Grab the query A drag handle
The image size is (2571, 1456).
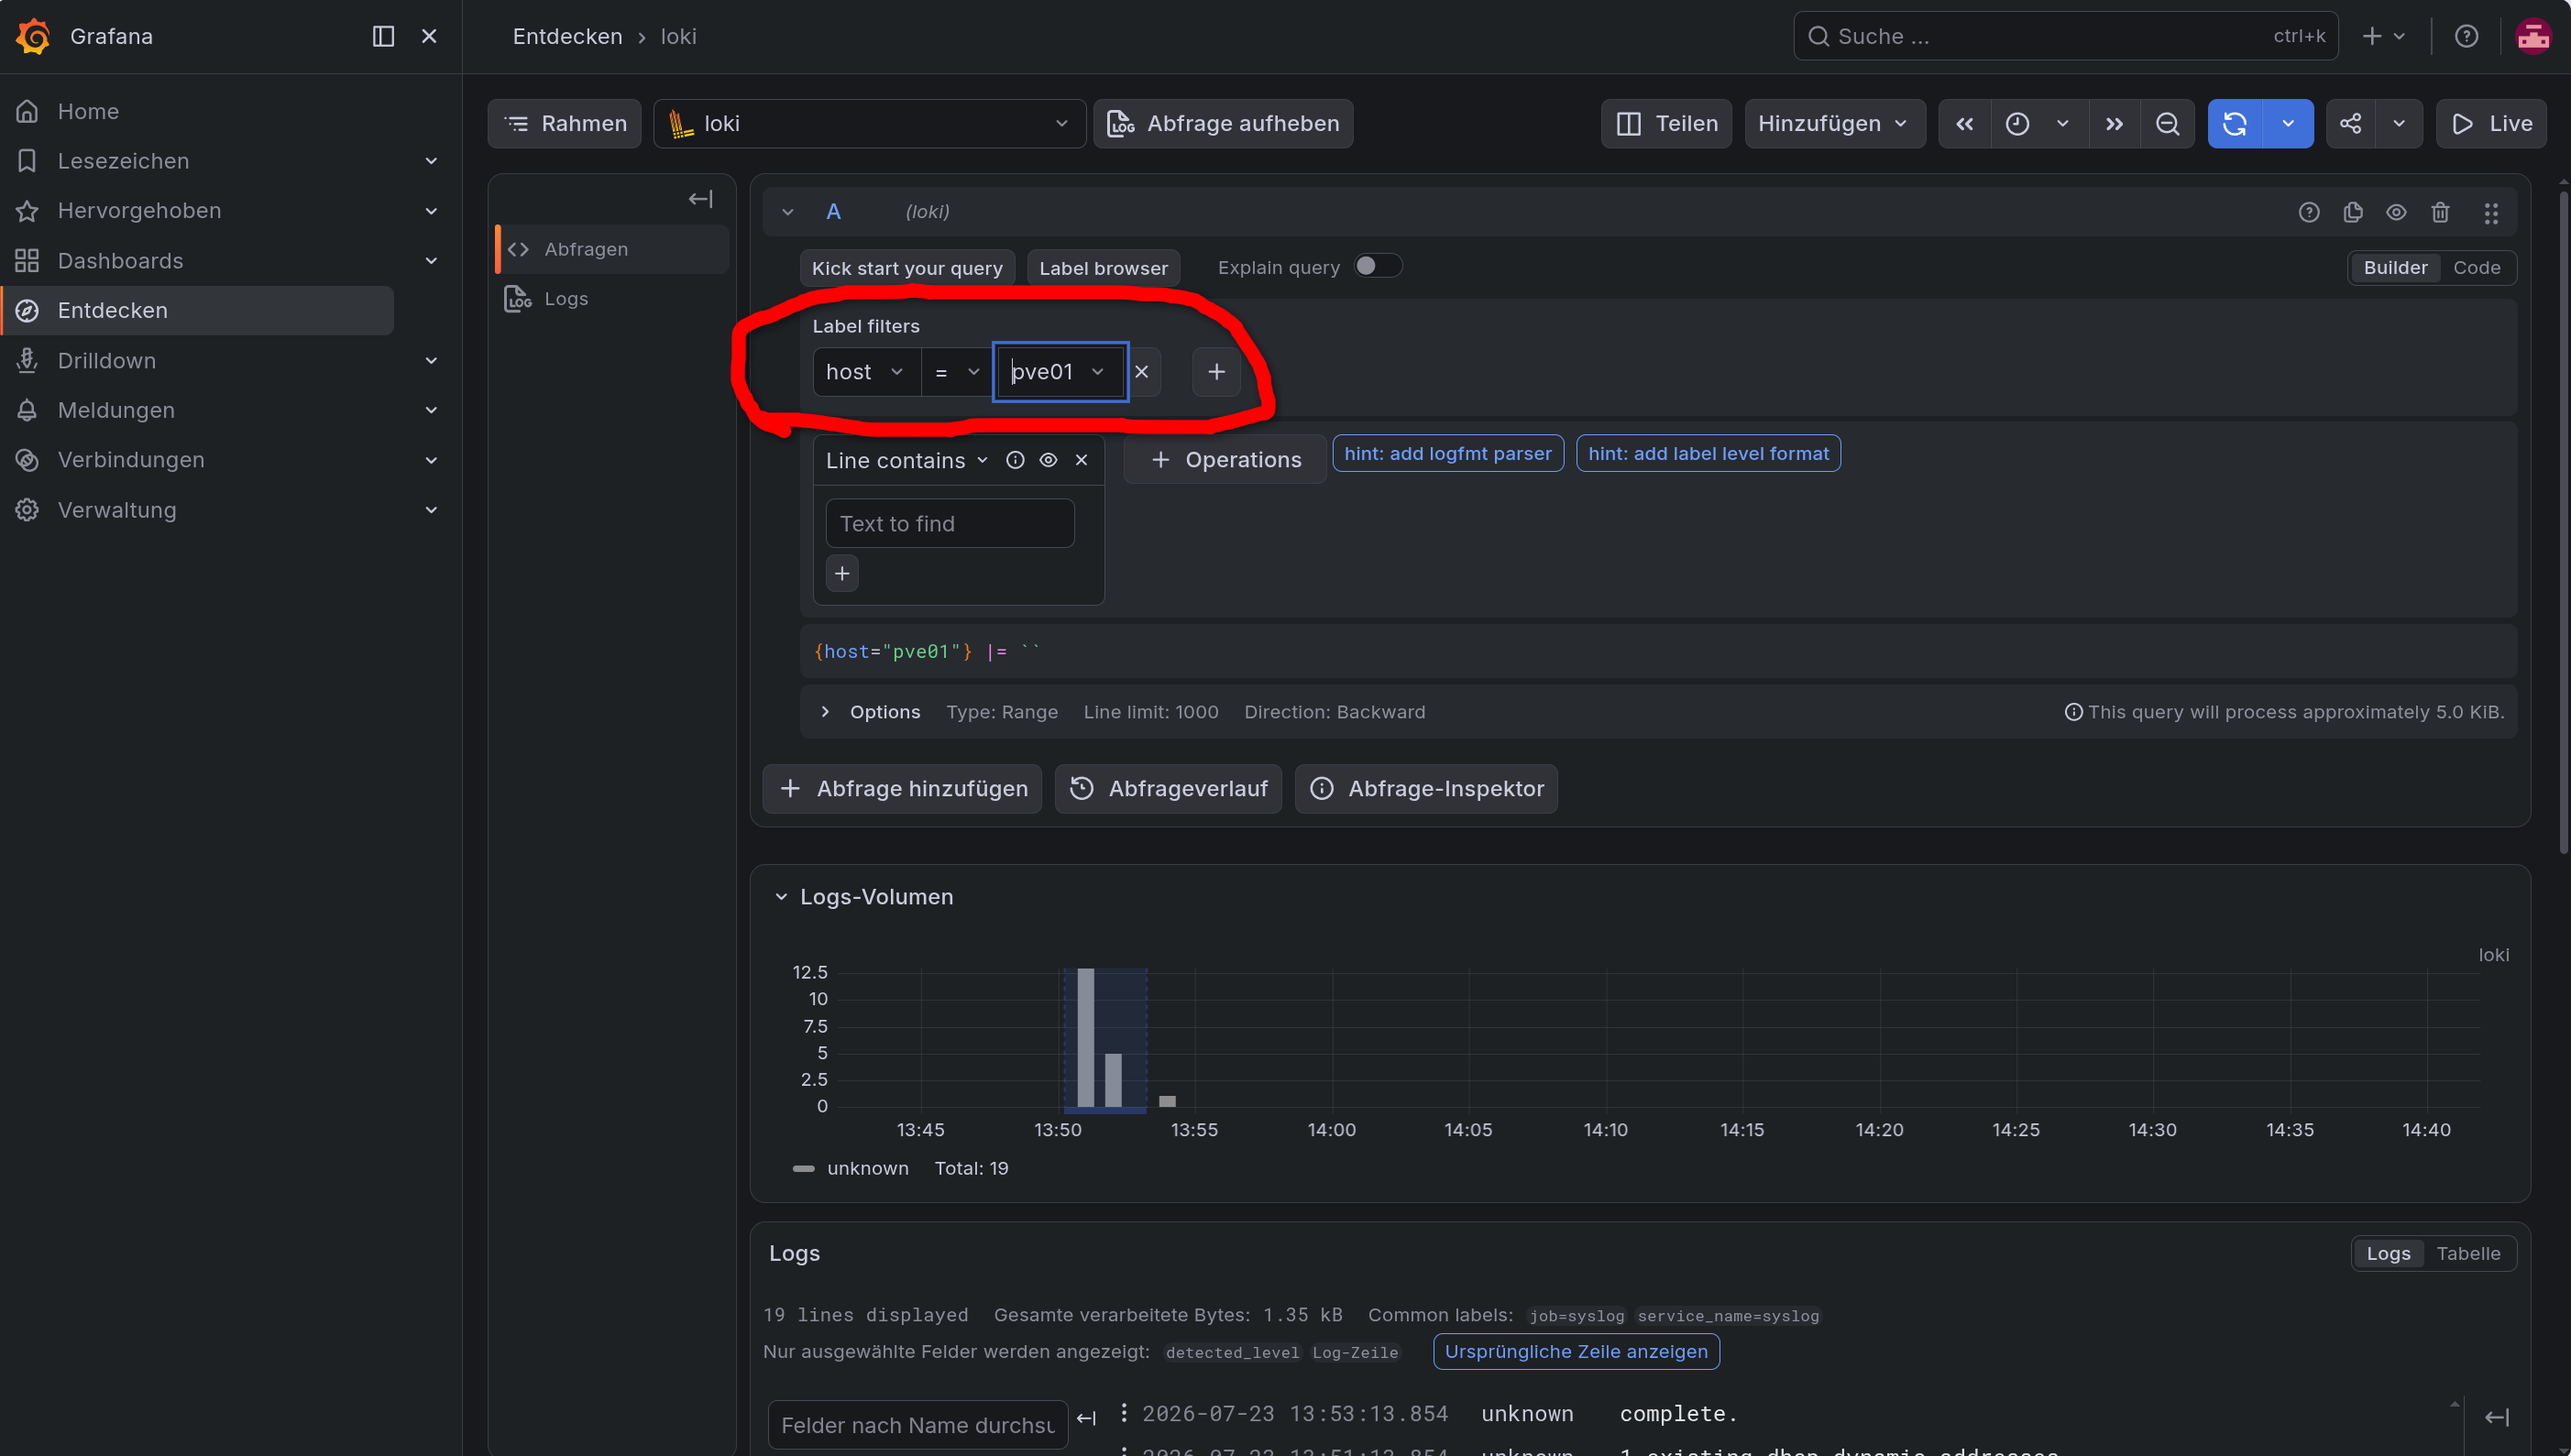pyautogui.click(x=2490, y=212)
